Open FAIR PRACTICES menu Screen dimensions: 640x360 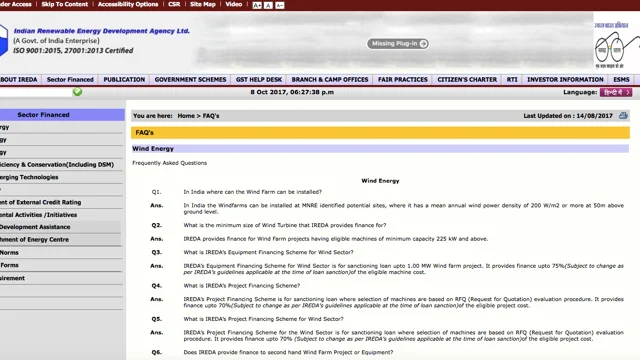point(402,80)
